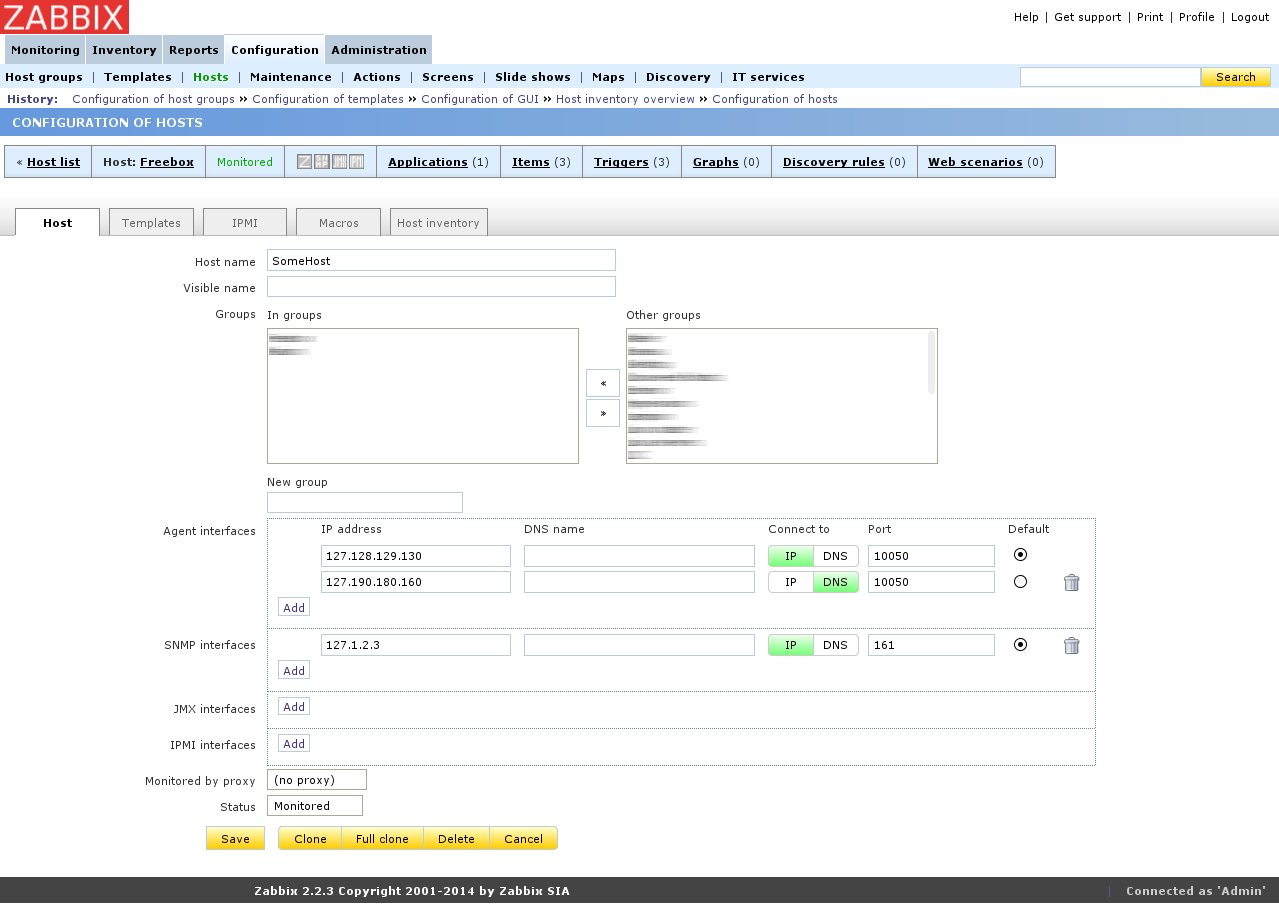Click Full clone button

coord(381,839)
